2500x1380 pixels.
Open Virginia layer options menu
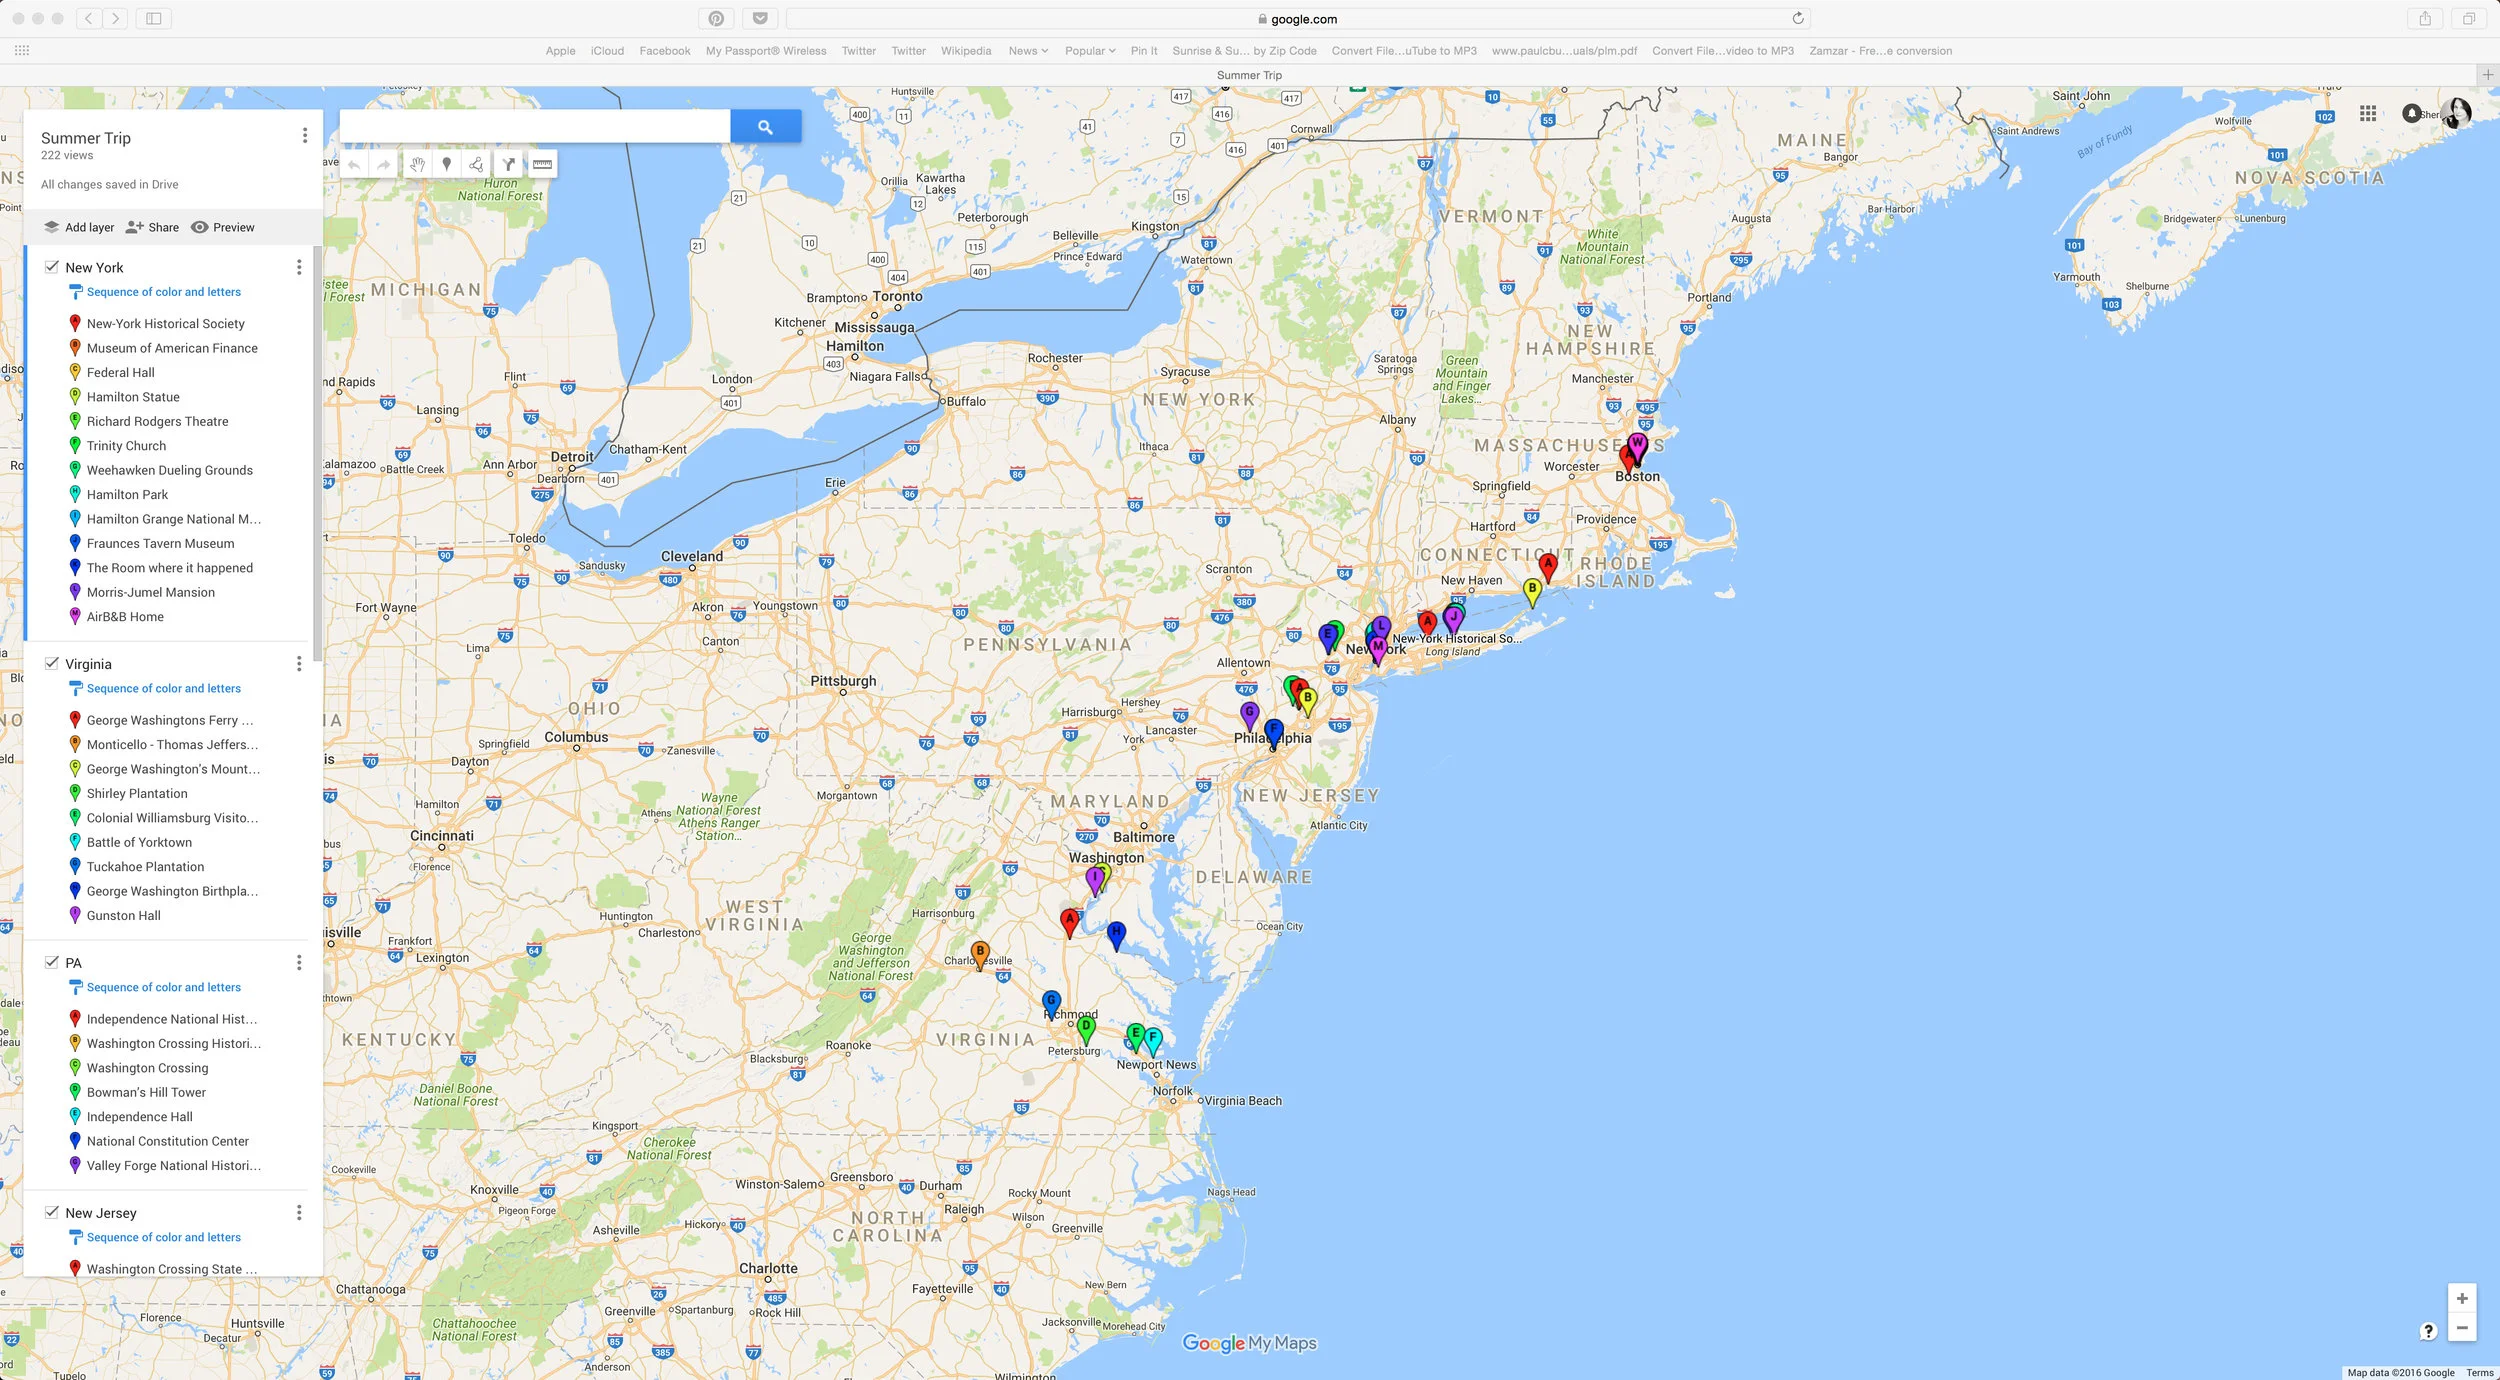coord(298,663)
